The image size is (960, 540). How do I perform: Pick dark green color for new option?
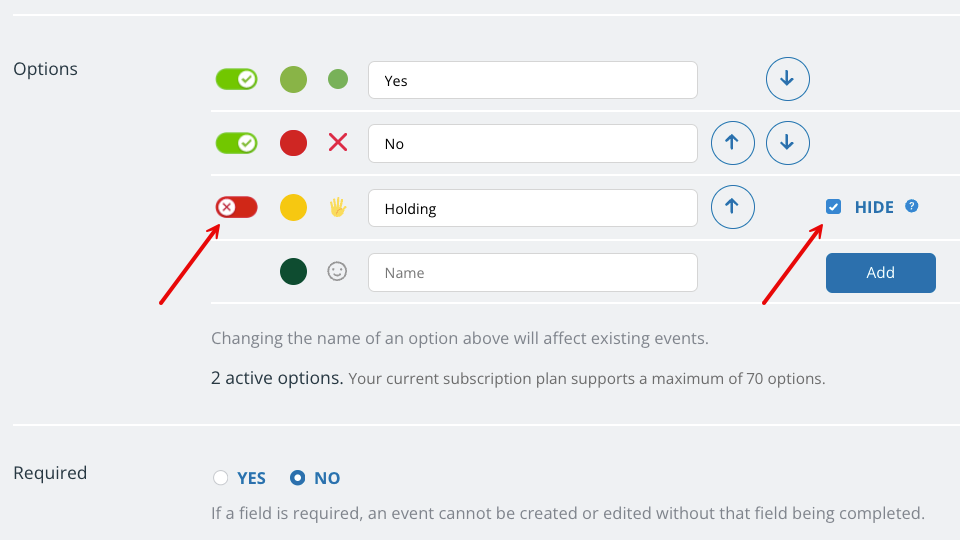click(293, 272)
